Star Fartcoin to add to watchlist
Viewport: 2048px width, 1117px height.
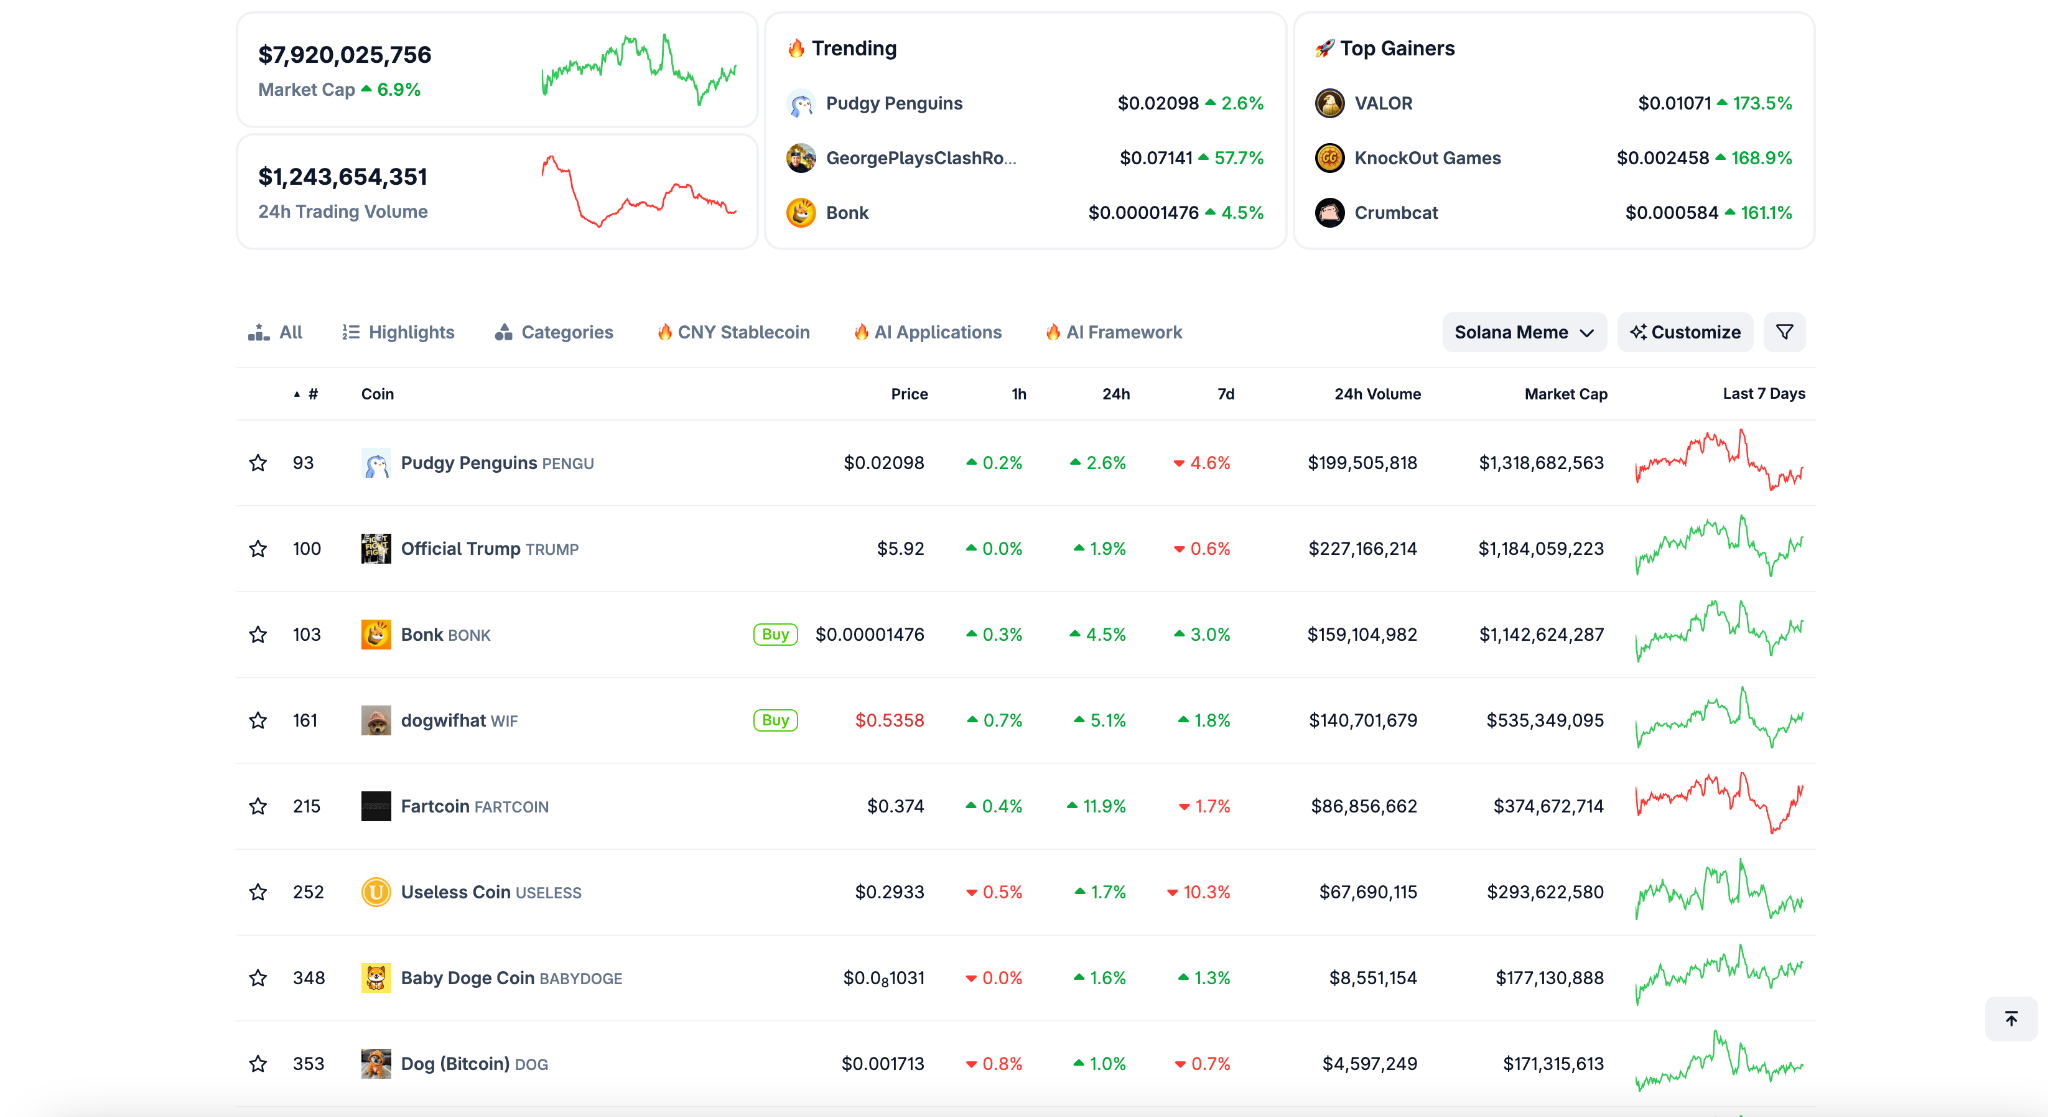coord(258,807)
